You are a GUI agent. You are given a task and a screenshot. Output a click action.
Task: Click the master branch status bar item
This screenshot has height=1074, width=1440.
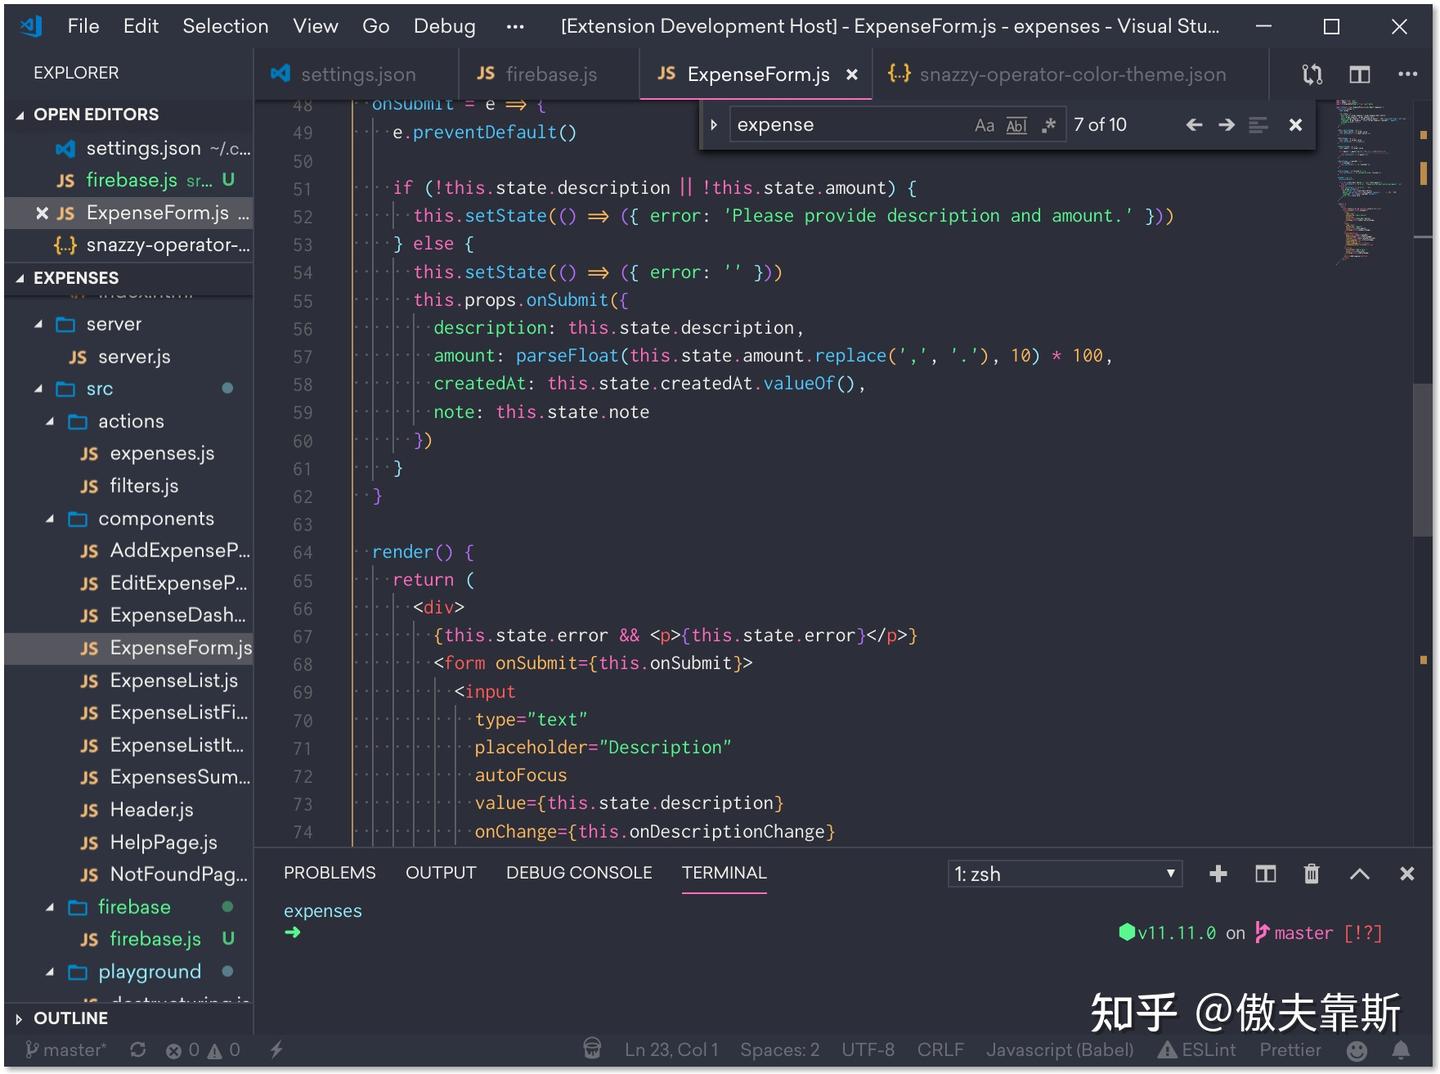click(66, 1050)
